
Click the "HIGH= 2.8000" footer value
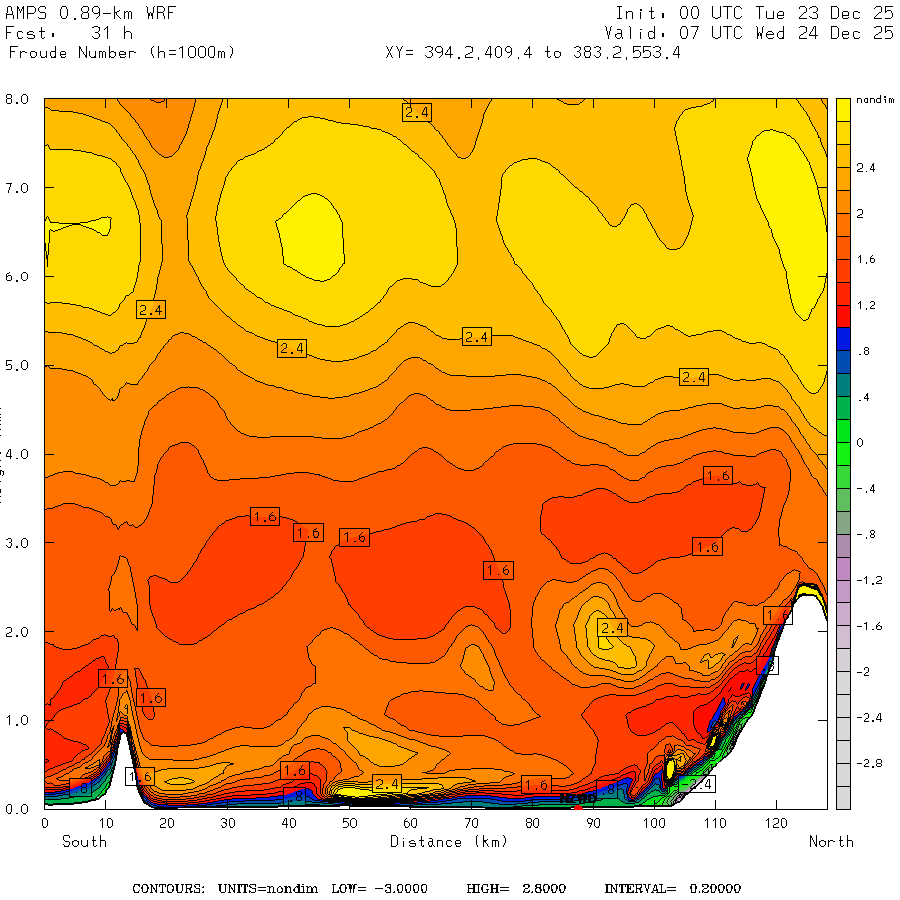click(516, 889)
